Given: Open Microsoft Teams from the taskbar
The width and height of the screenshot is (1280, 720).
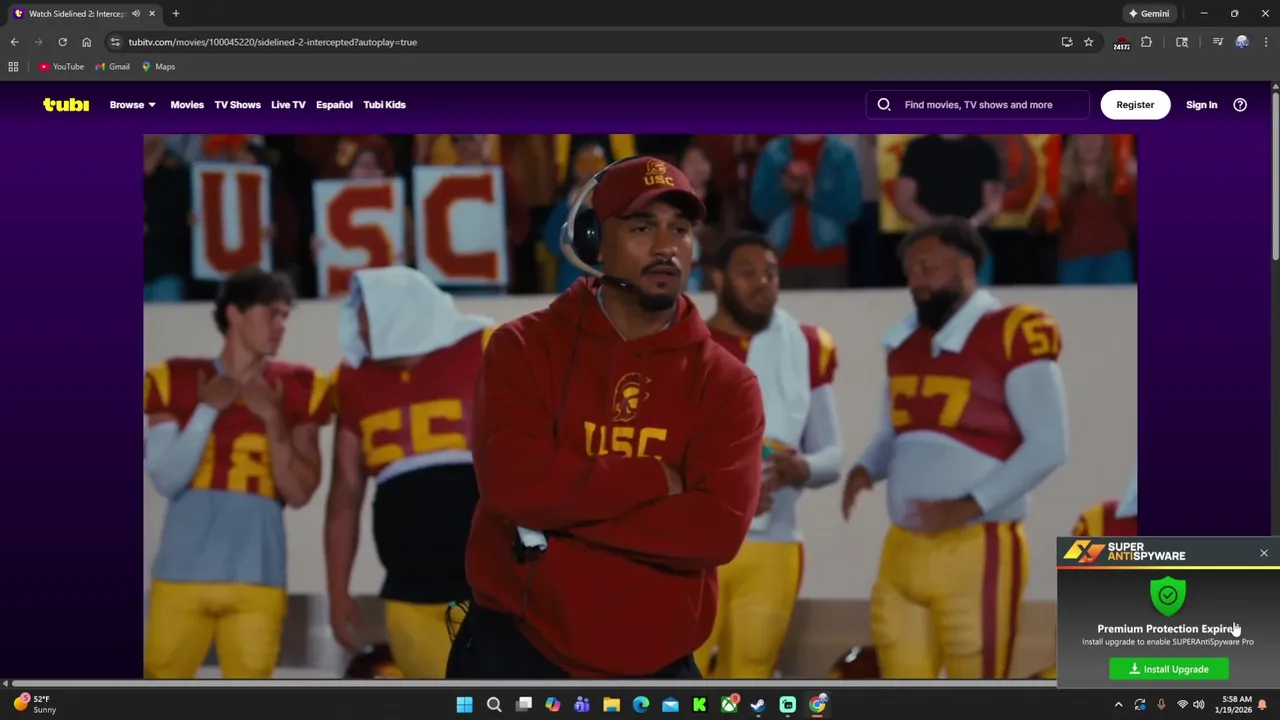Looking at the screenshot, I should point(582,705).
